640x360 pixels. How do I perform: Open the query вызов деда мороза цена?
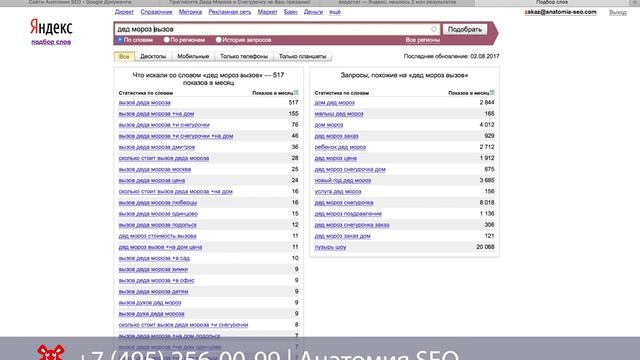click(x=152, y=180)
